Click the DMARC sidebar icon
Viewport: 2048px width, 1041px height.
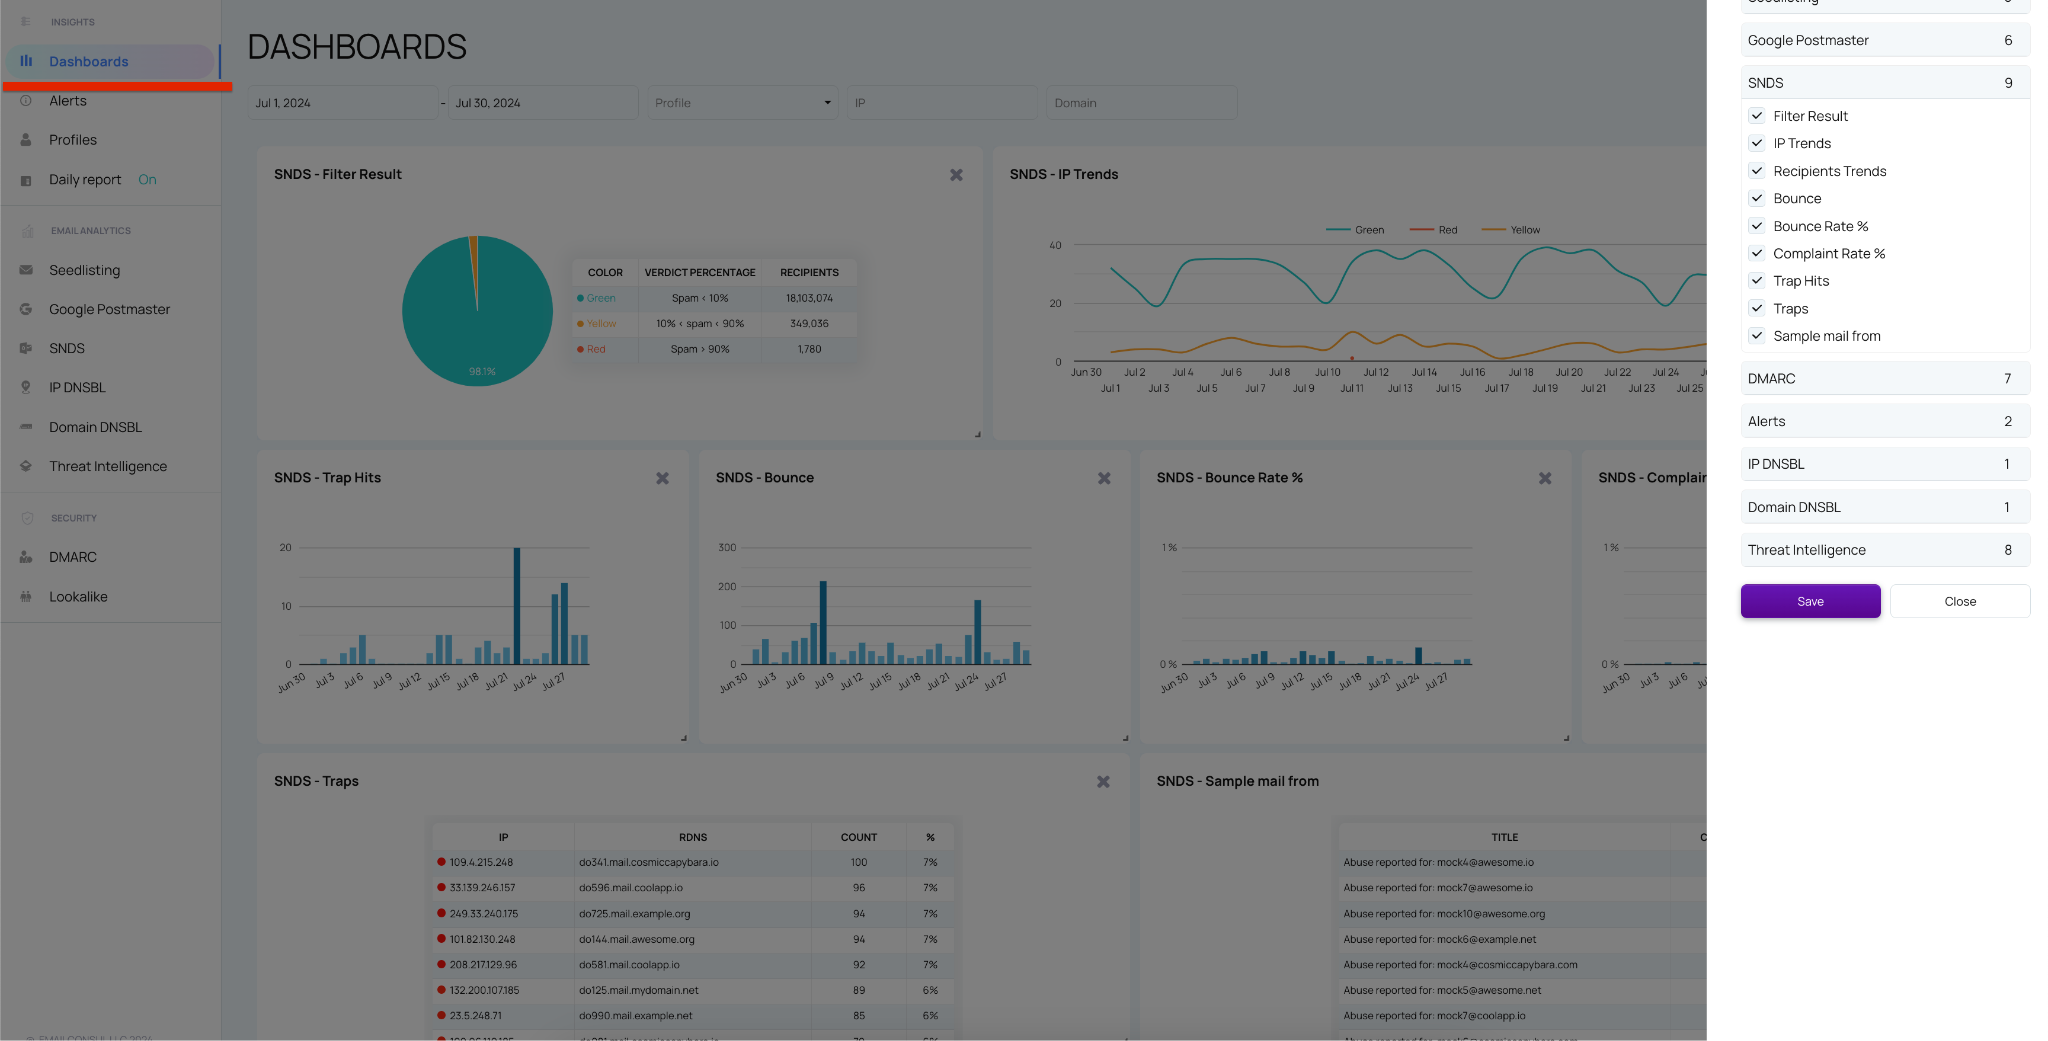(x=26, y=557)
